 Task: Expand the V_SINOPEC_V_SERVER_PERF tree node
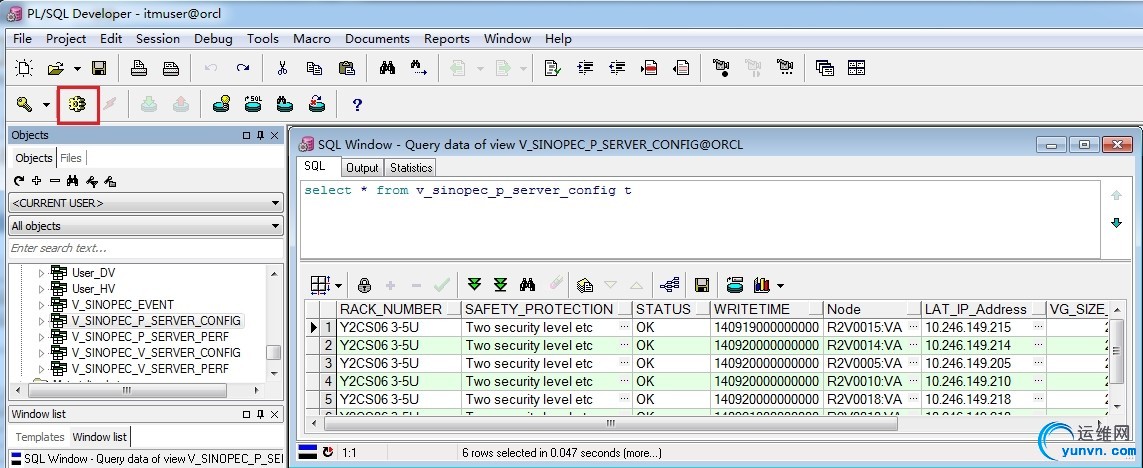click(x=42, y=369)
